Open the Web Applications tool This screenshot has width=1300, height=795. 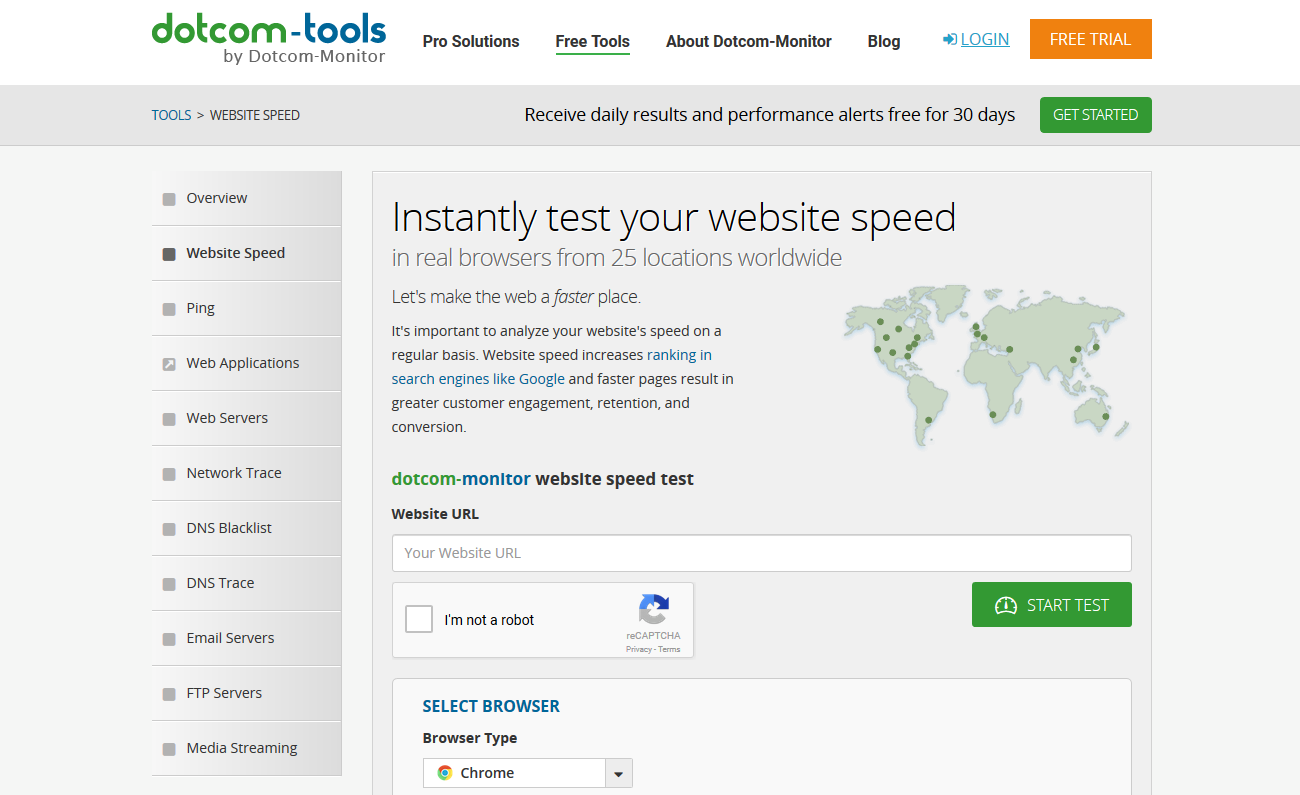(x=247, y=363)
